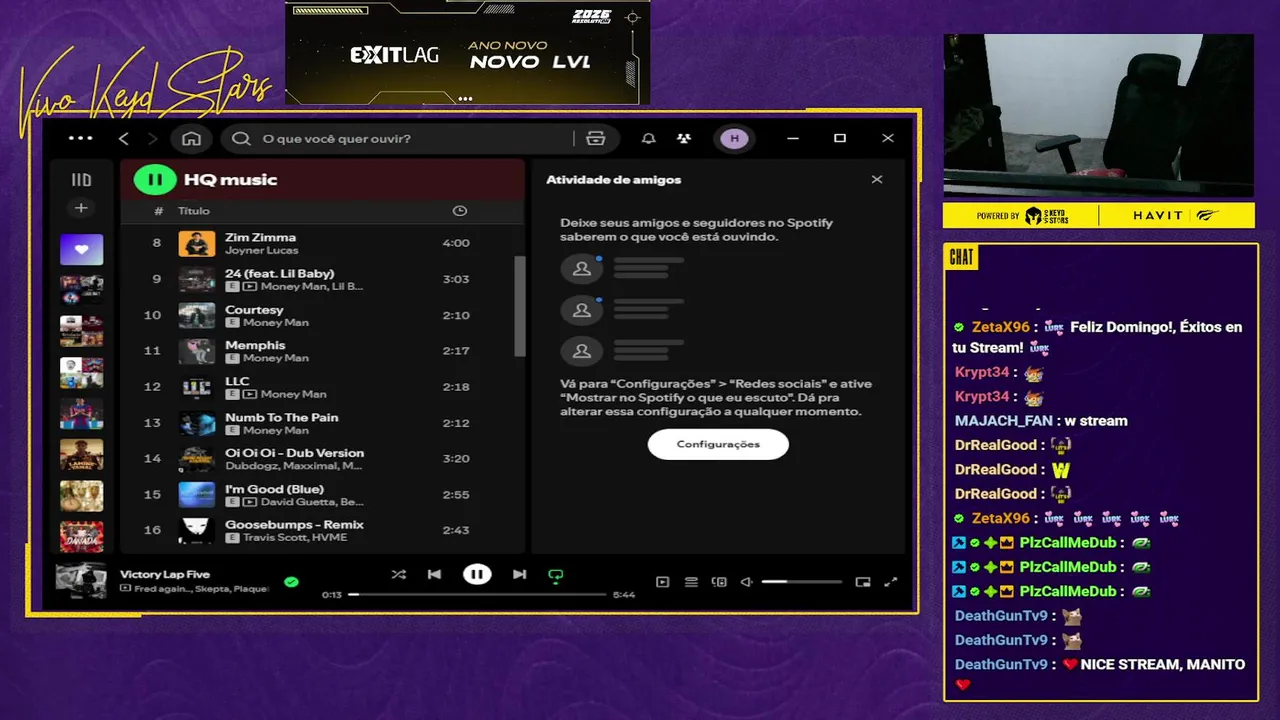This screenshot has height=720, width=1280.
Task: Close the 'Atividade de amigos' panel
Action: click(877, 180)
